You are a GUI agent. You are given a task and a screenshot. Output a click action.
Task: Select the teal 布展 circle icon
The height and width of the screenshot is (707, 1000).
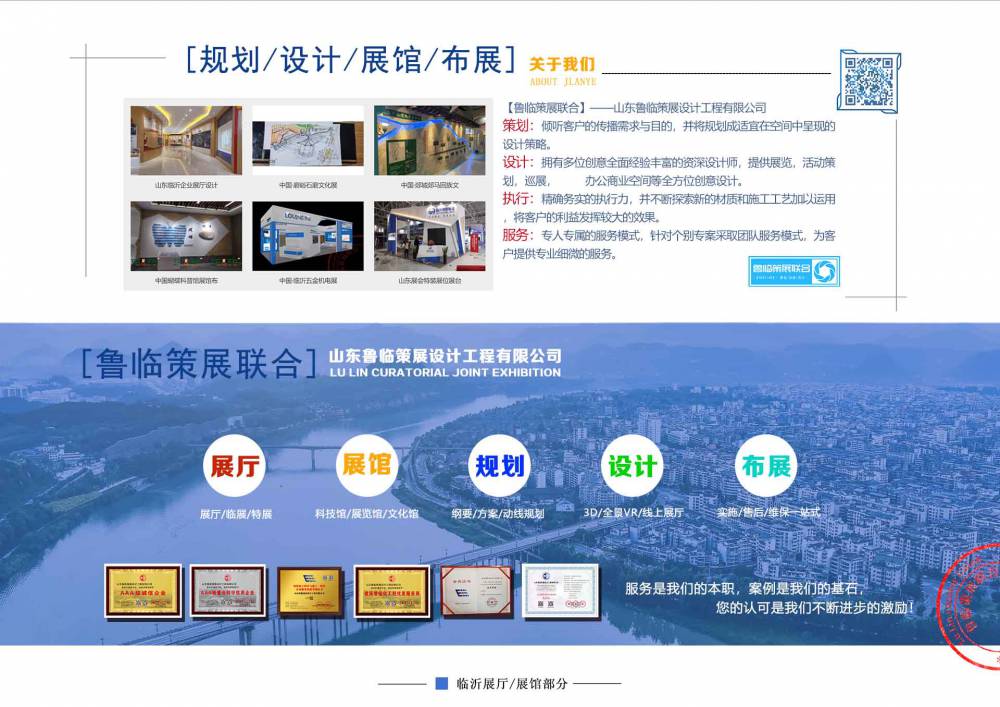pyautogui.click(x=766, y=466)
